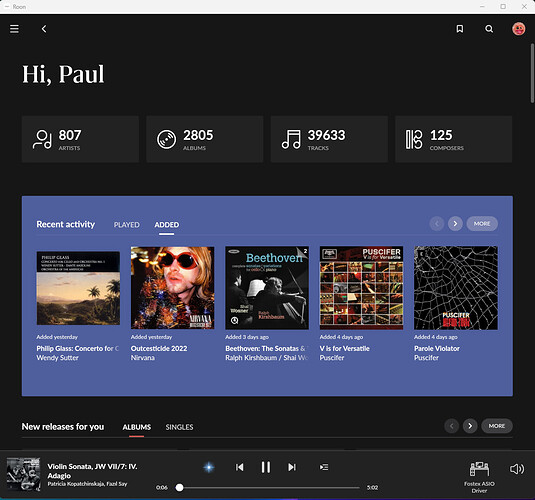Switch New releases to Singles tab

tap(179, 427)
